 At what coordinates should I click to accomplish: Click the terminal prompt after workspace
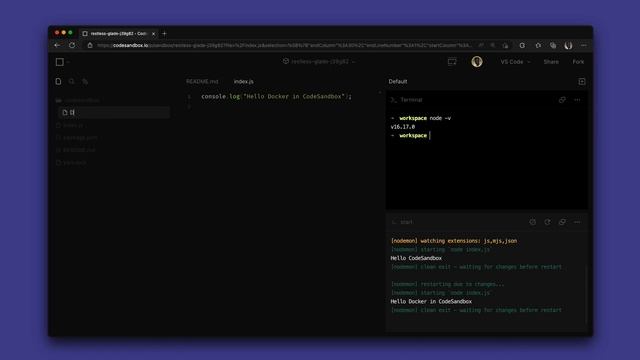[x=430, y=136]
